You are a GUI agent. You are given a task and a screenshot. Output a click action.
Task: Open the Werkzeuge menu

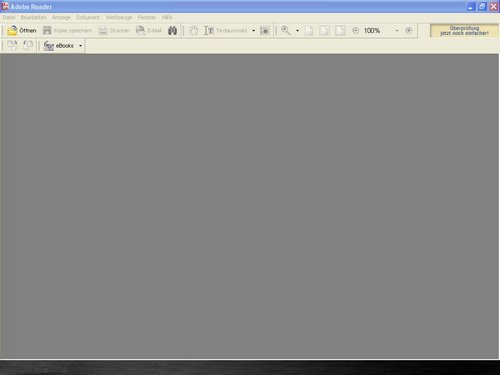119,17
